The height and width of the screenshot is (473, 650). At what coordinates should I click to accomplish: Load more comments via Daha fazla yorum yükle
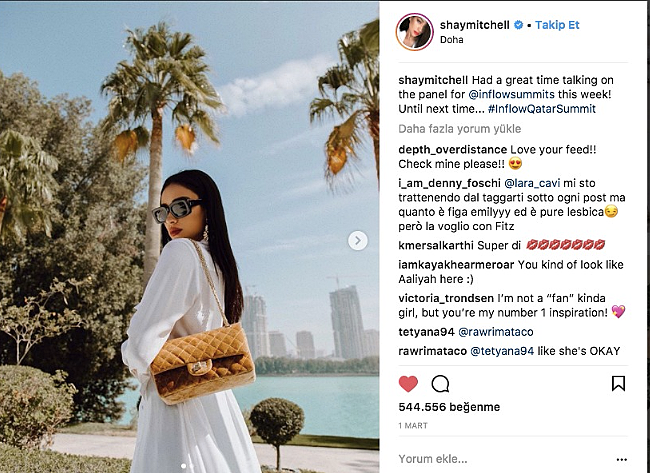[x=459, y=129]
